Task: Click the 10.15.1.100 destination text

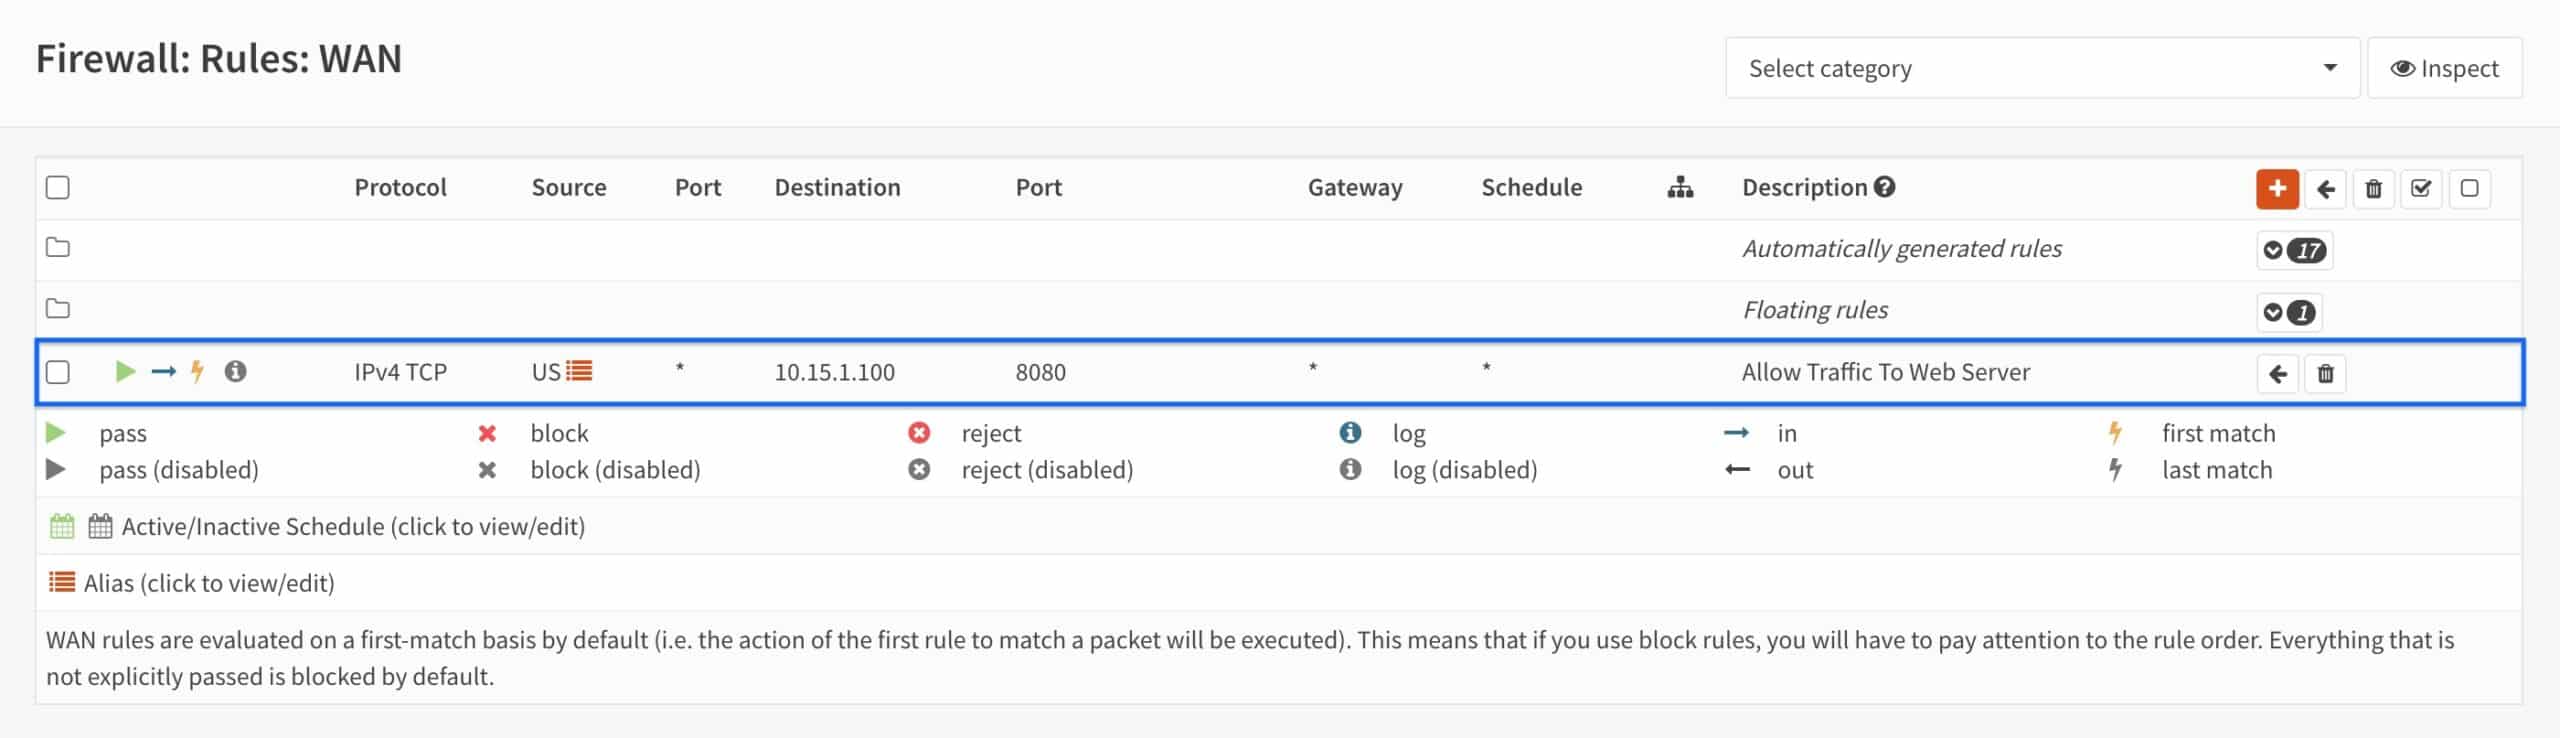Action: [835, 372]
